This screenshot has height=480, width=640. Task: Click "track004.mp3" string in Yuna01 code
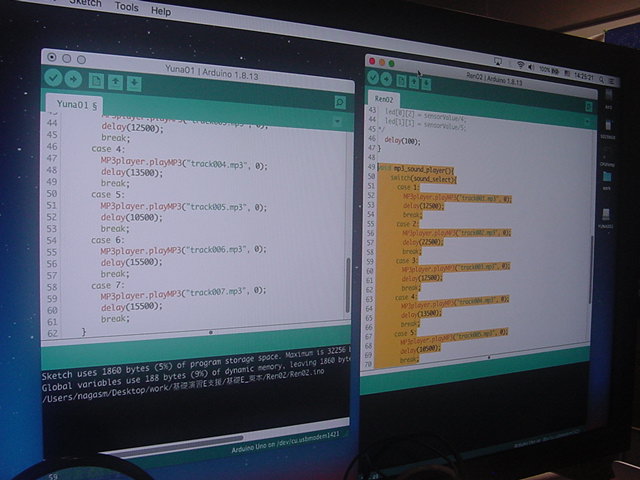[x=216, y=165]
